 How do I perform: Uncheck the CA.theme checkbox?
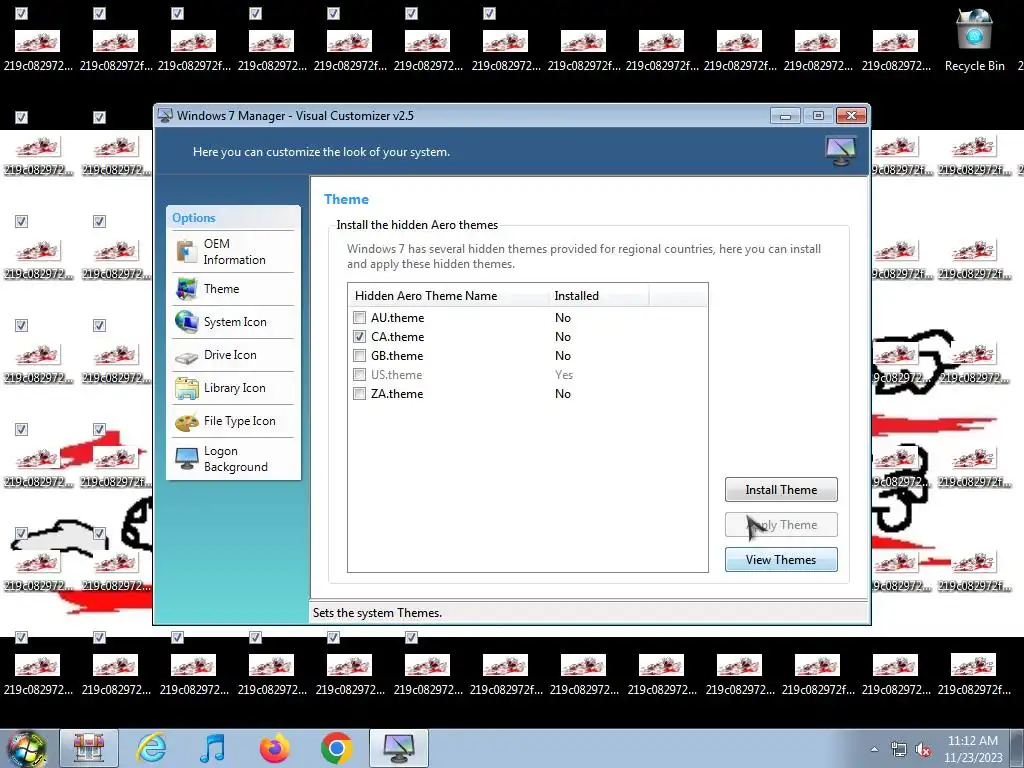[x=359, y=337]
